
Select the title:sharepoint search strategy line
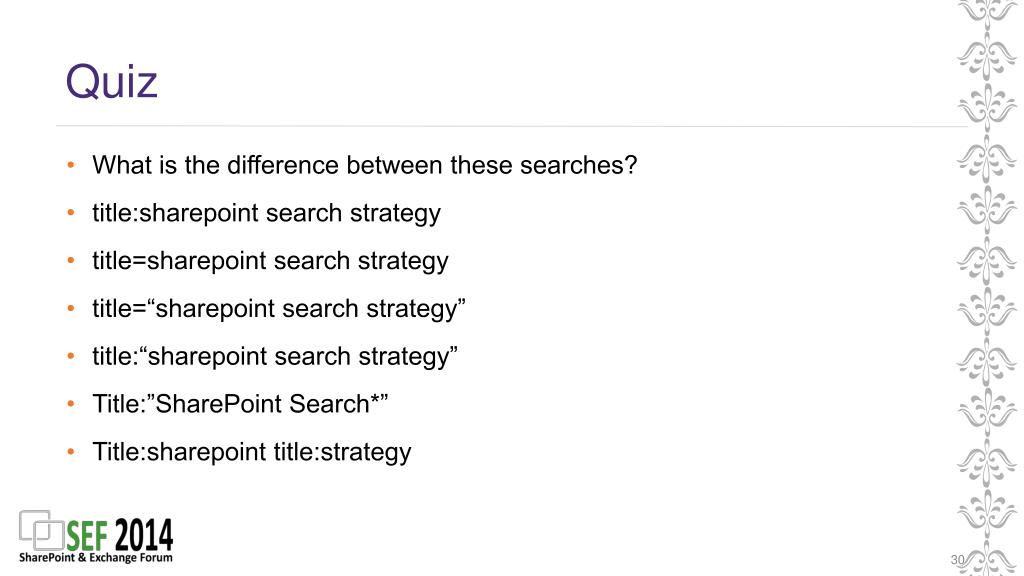coord(266,214)
